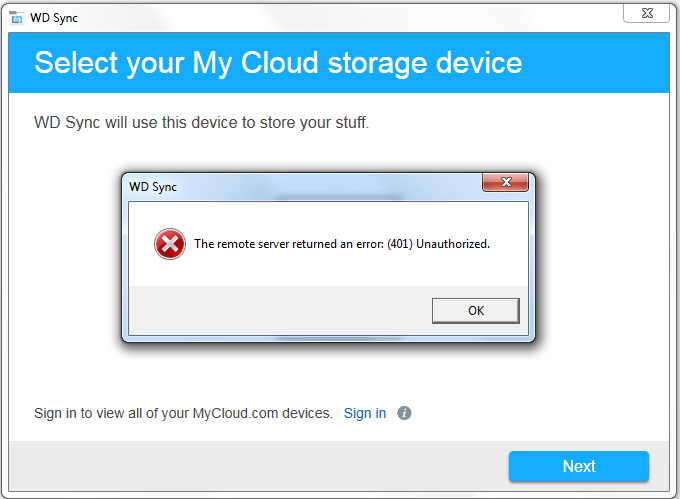Click the red error icon in the dialog

170,244
